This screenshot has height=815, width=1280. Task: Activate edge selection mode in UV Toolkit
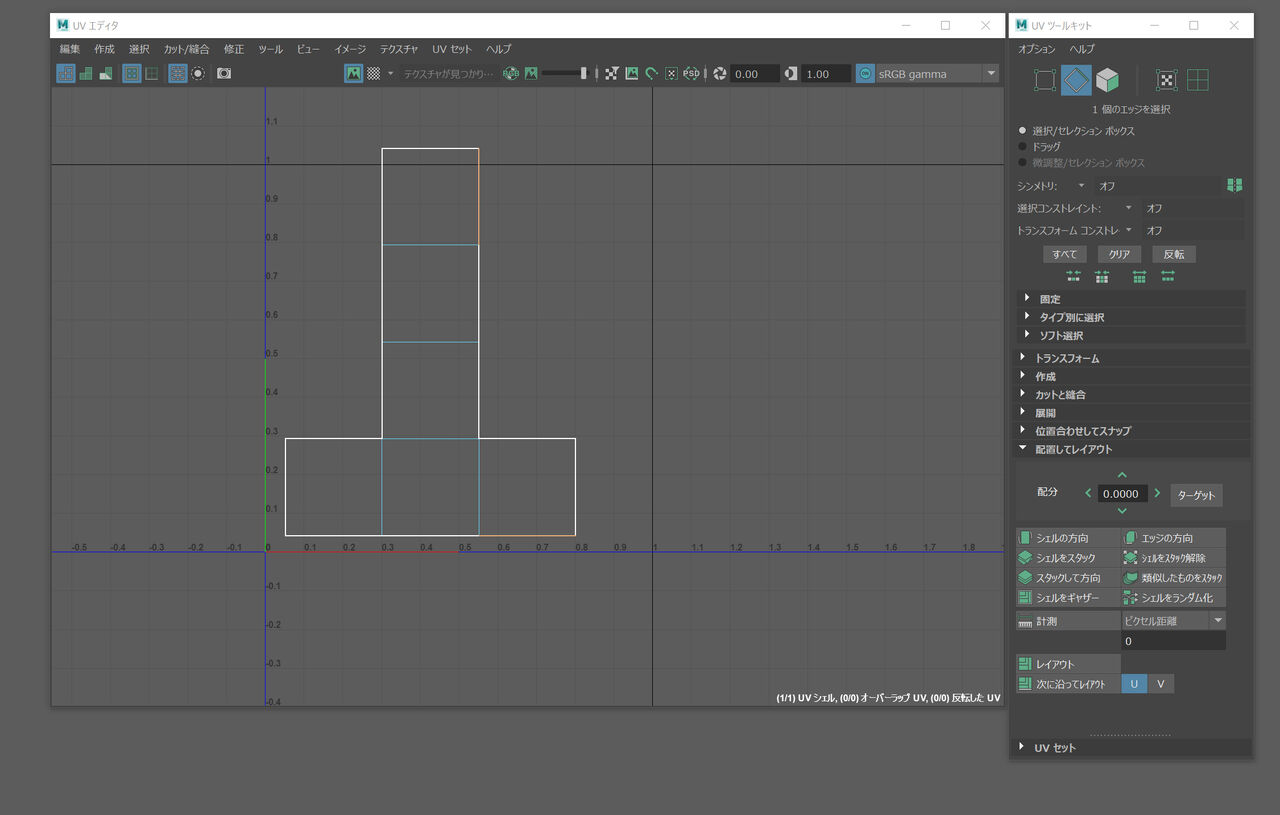point(1076,80)
